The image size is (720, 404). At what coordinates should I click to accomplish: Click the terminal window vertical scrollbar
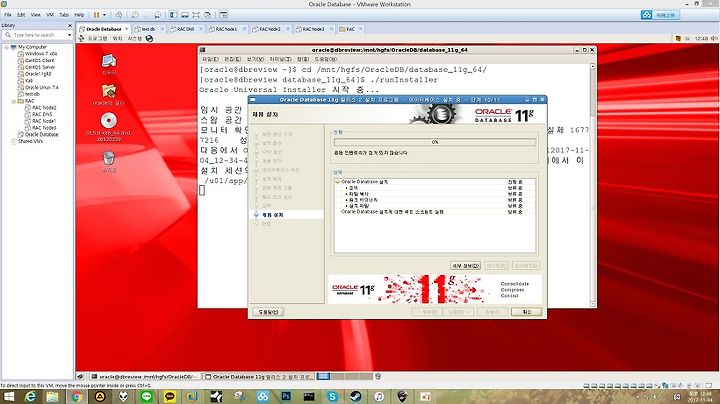pyautogui.click(x=592, y=185)
